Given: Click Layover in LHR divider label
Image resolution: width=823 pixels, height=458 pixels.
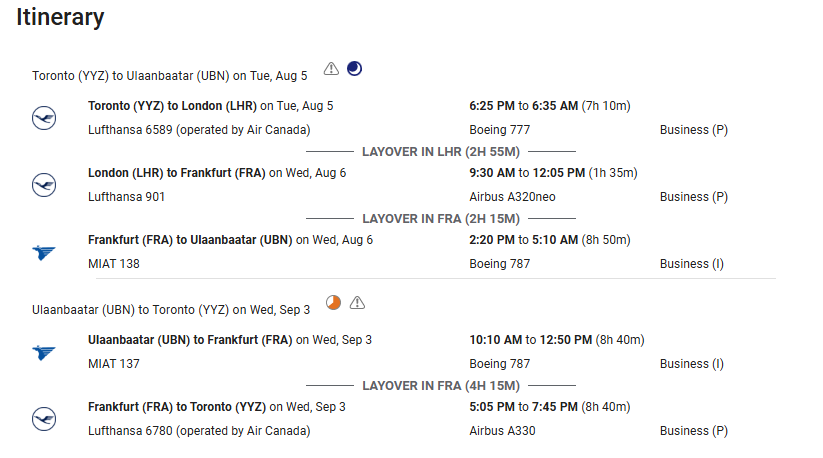Looking at the screenshot, I should (440, 151).
